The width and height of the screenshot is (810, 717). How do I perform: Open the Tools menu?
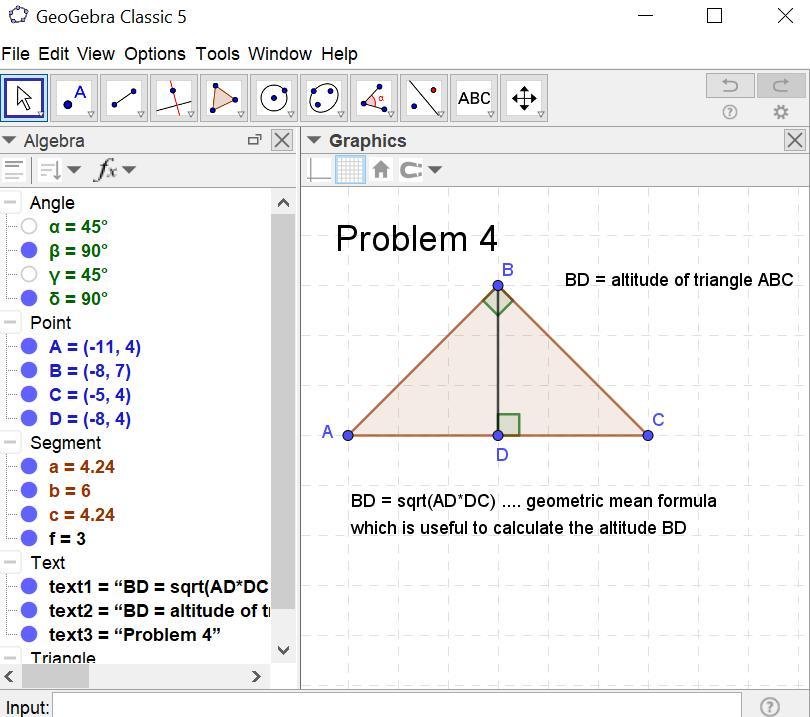pyautogui.click(x=217, y=54)
